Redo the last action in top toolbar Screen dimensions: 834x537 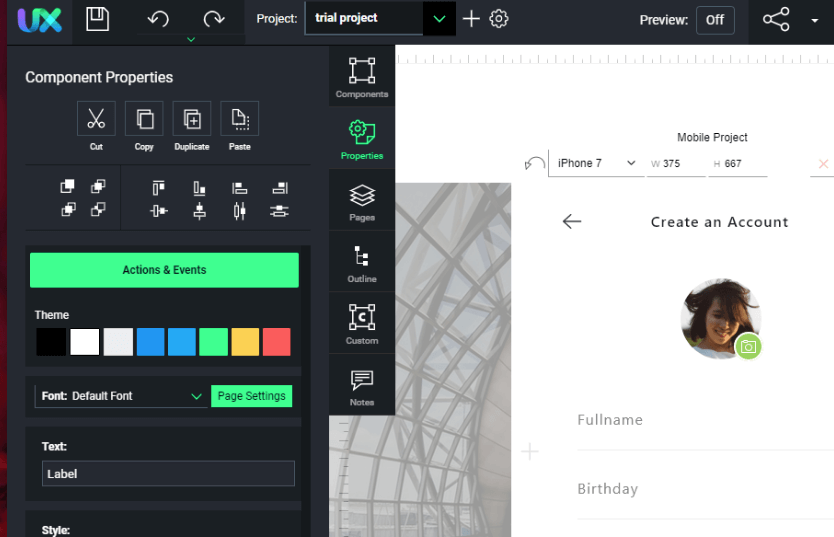tap(214, 19)
